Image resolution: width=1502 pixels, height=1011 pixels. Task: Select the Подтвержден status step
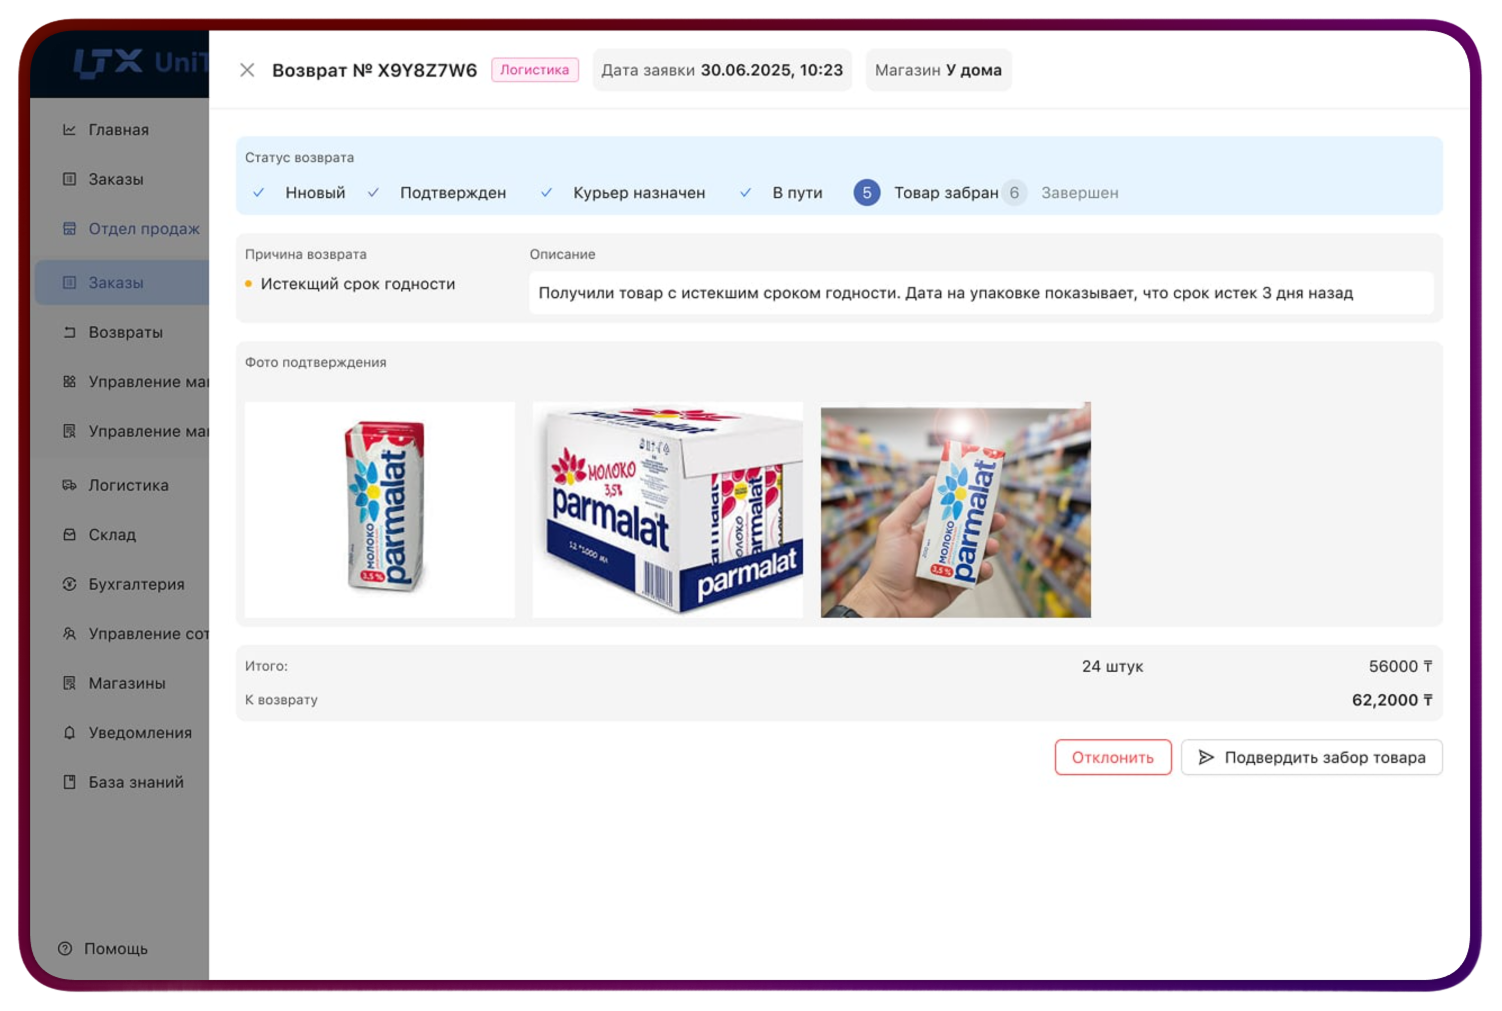(x=452, y=193)
